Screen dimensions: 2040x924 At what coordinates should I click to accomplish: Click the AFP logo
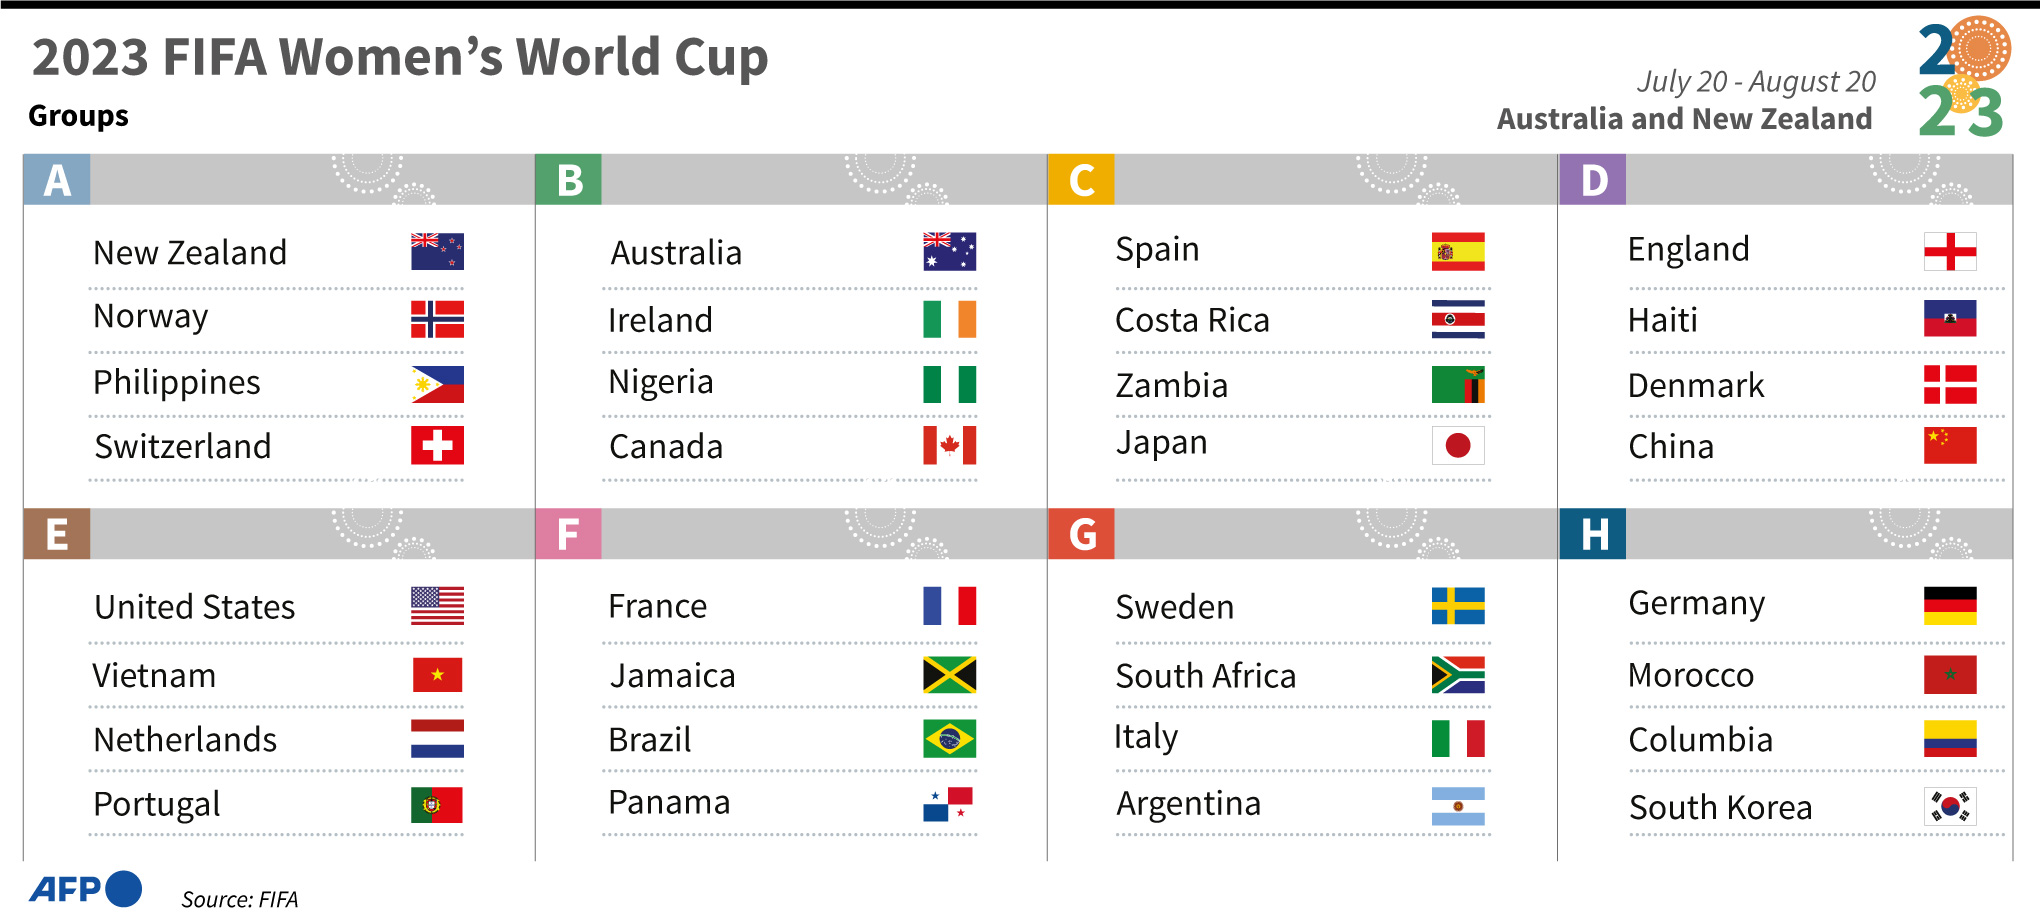[x=85, y=889]
